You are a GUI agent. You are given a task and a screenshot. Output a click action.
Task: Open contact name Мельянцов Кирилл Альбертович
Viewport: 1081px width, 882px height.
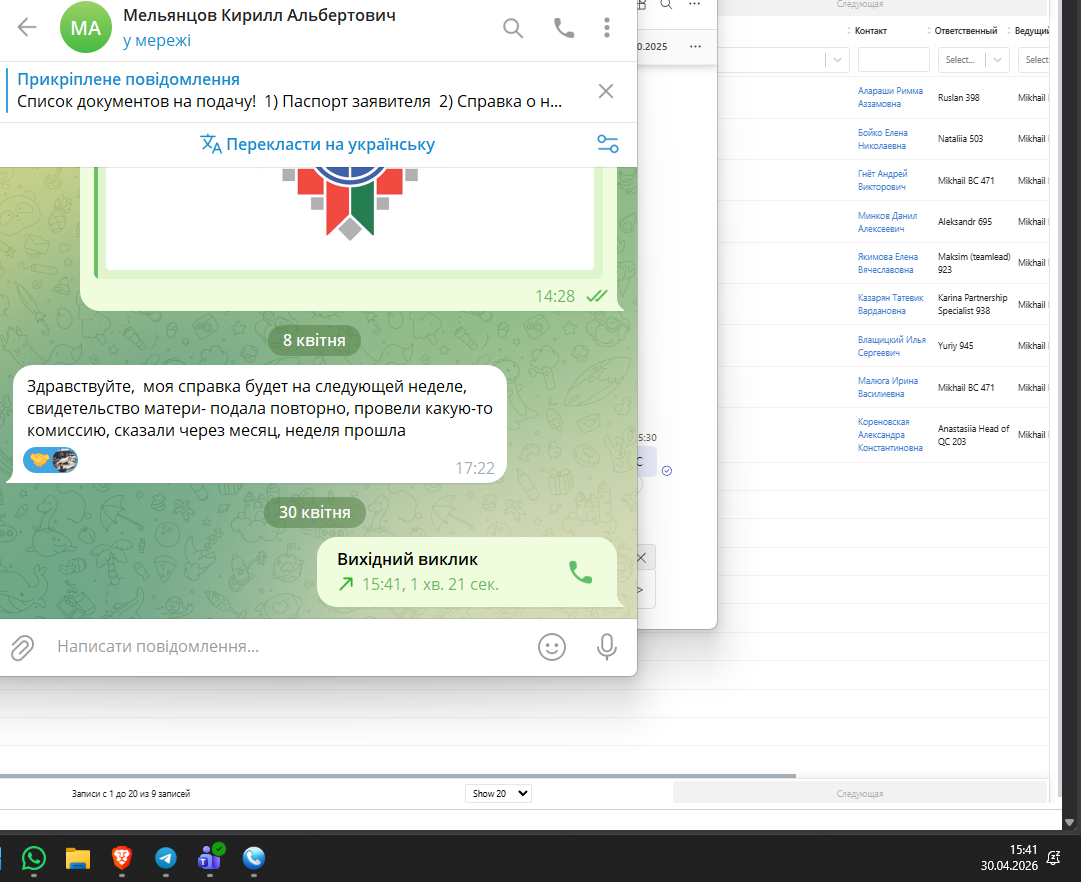pyautogui.click(x=259, y=15)
